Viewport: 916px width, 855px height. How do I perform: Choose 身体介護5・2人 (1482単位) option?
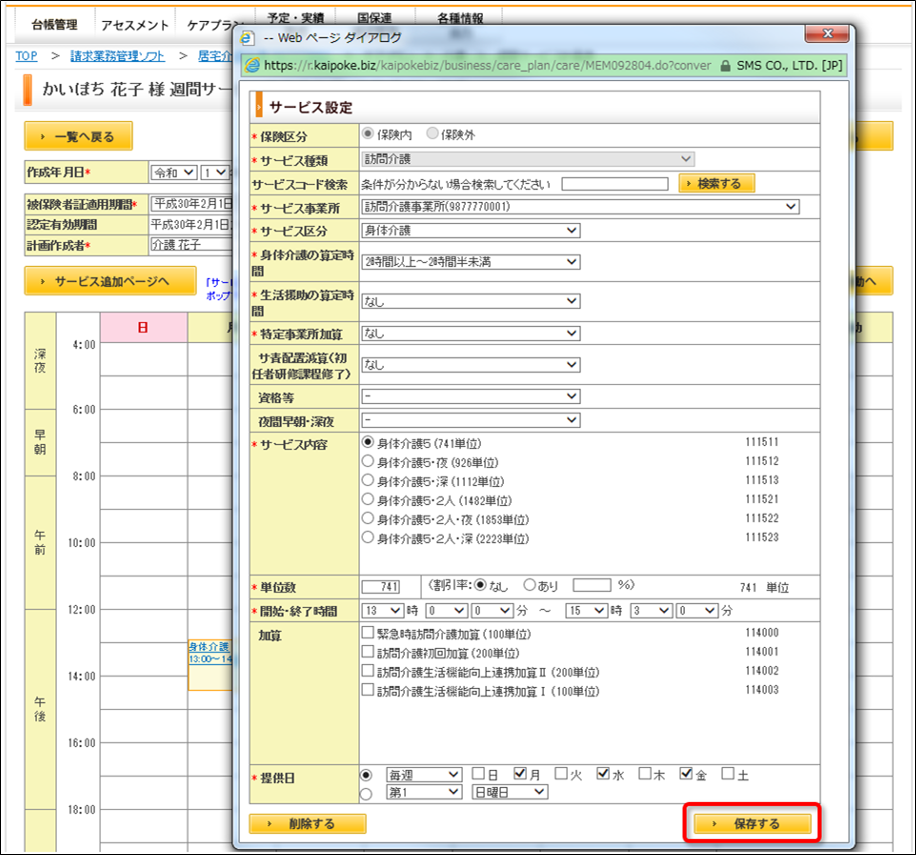[367, 499]
